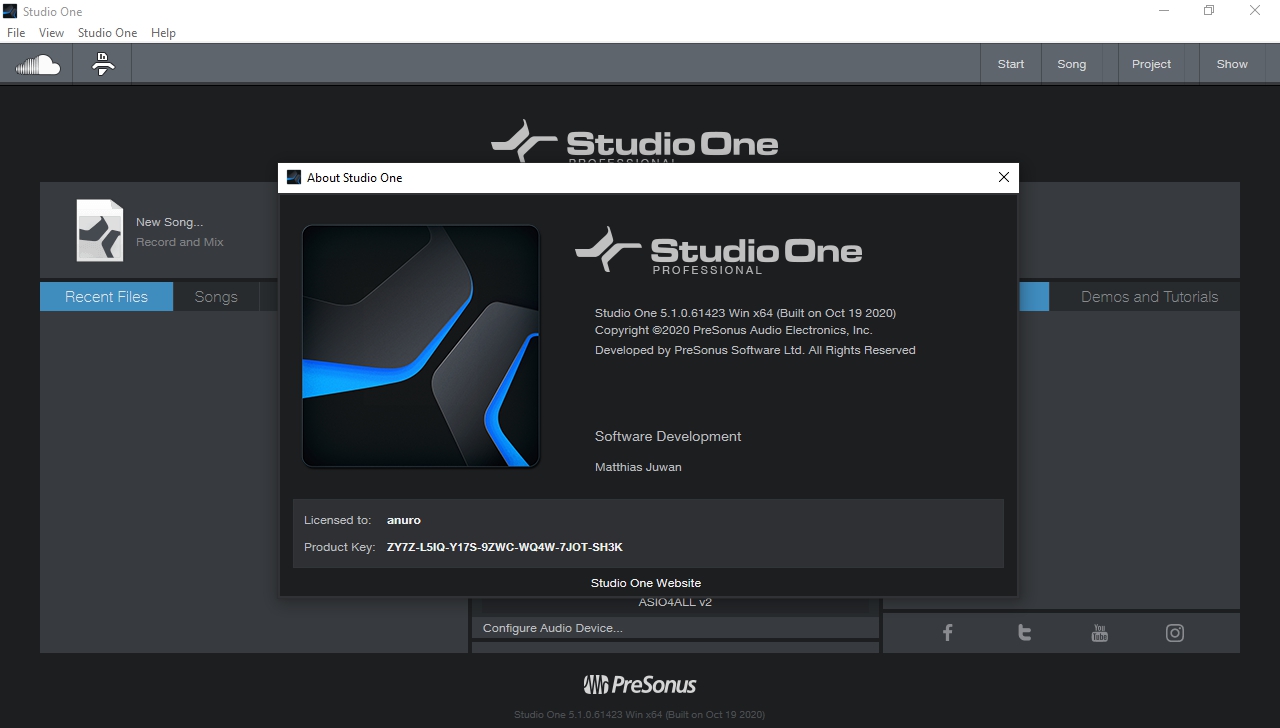Viewport: 1280px width, 728px height.
Task: Select the Songs tab
Action: pos(216,297)
